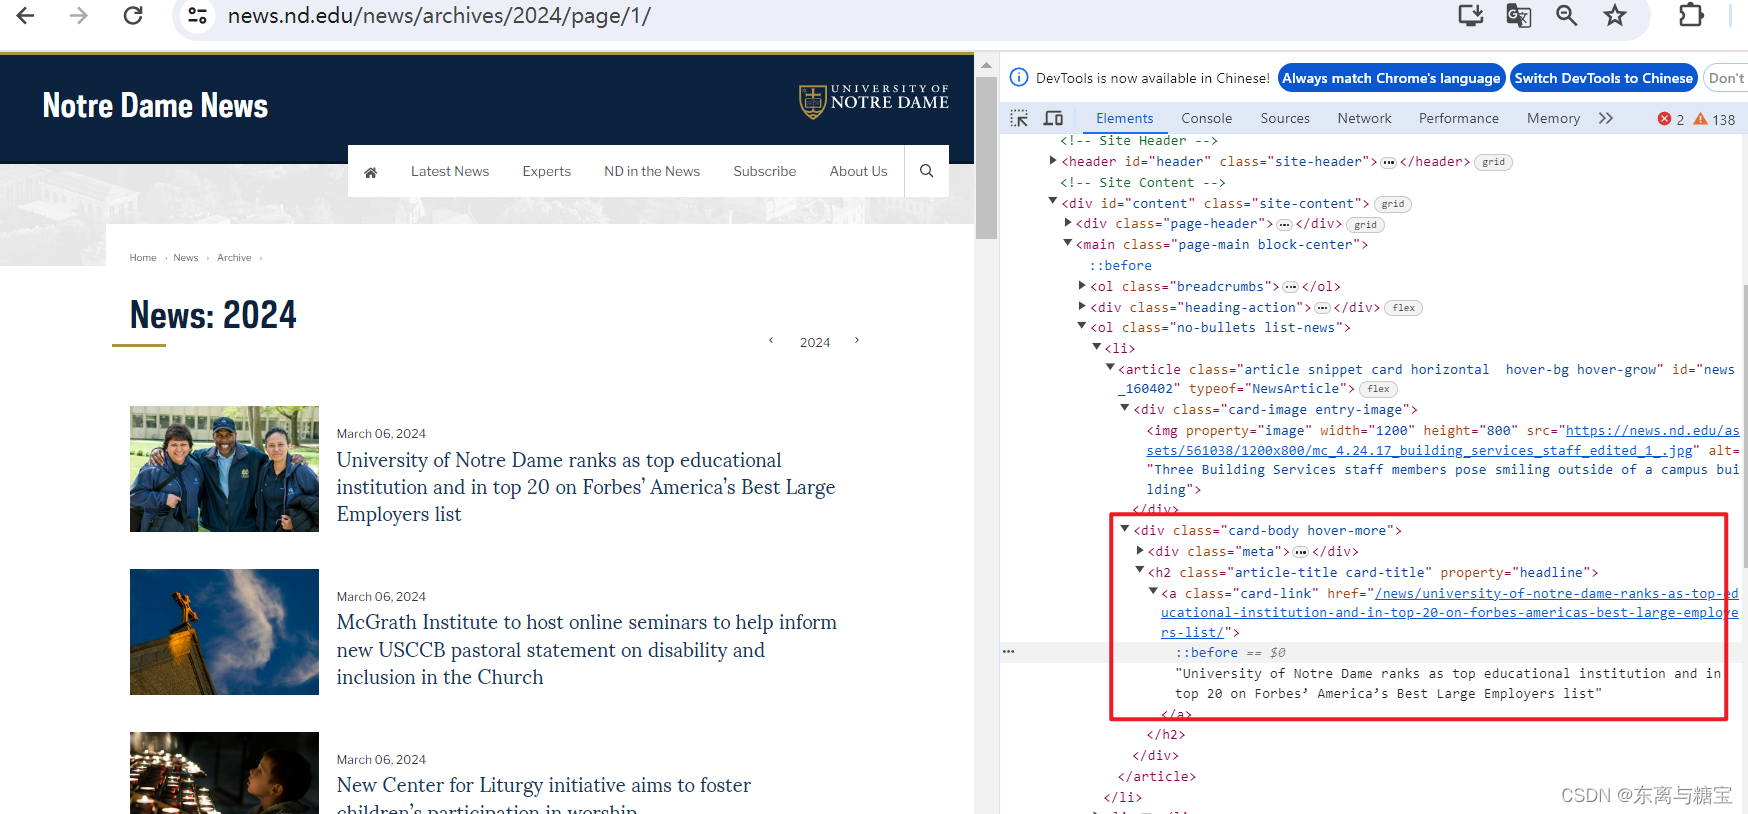The image size is (1748, 814).
Task: Switch to the Elements tab
Action: [x=1124, y=118]
